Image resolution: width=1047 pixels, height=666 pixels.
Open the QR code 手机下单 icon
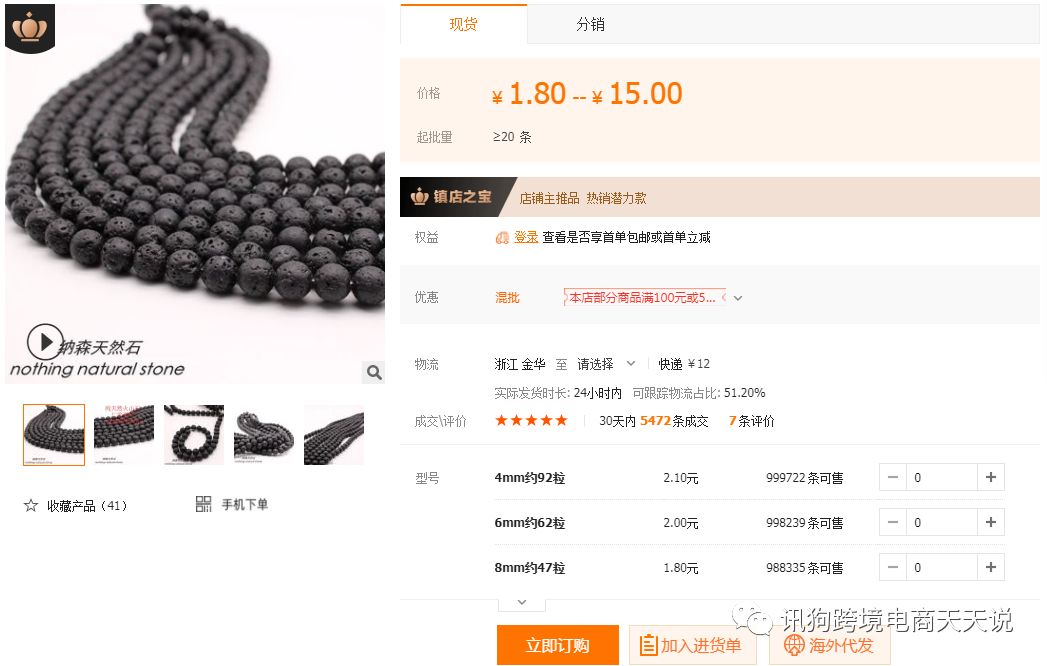(x=203, y=504)
